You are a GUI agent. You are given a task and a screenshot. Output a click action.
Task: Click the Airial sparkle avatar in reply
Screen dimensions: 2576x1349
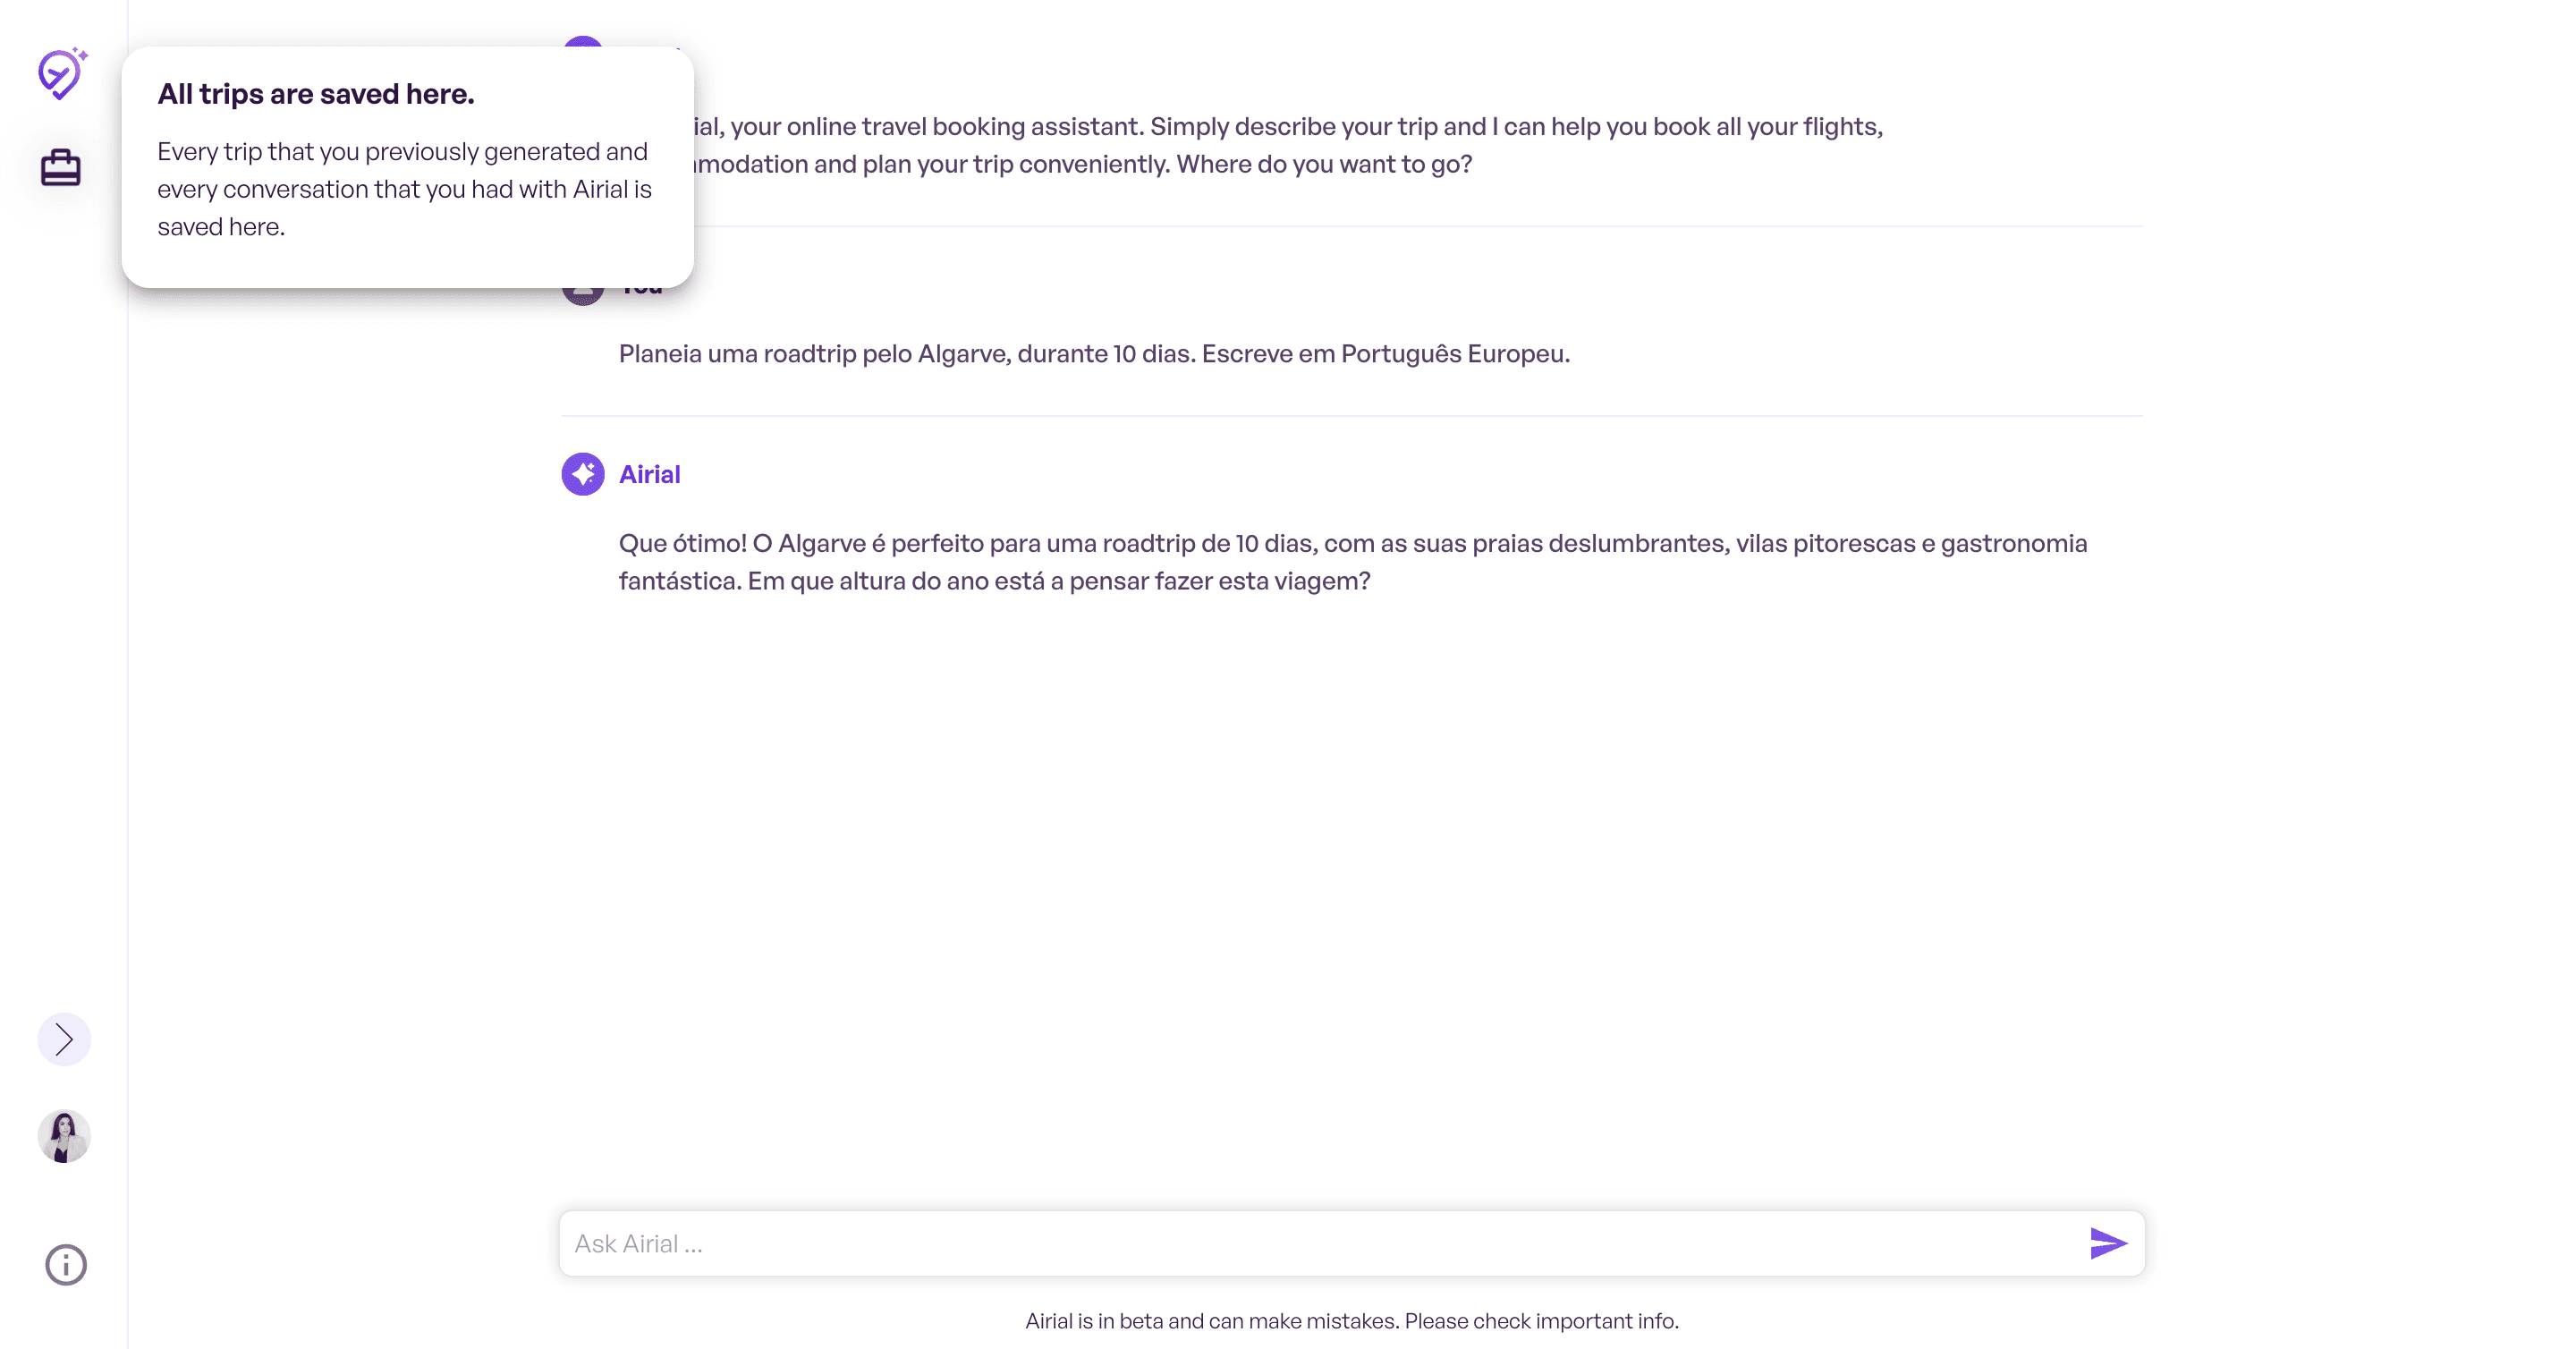click(583, 474)
